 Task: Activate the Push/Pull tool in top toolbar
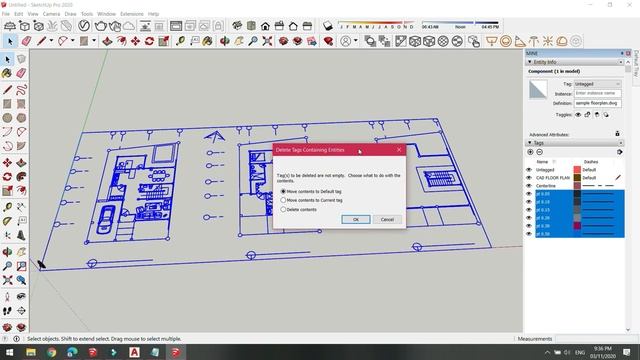[107, 41]
